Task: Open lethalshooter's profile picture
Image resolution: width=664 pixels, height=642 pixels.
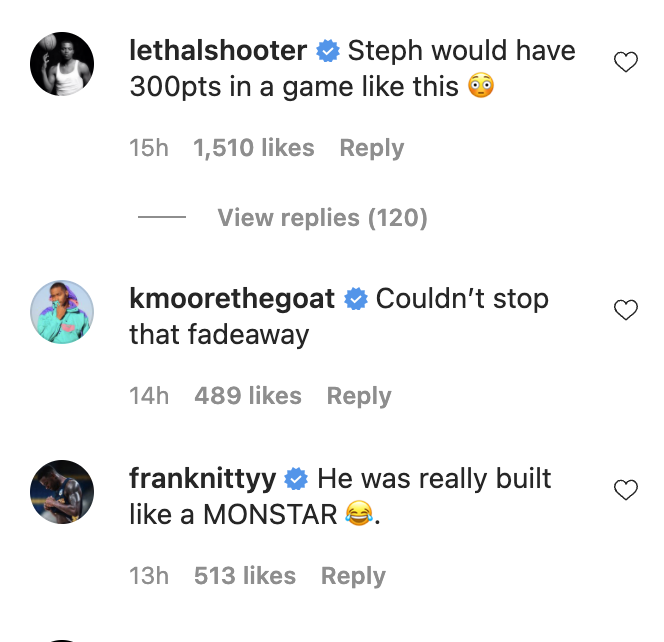Action: [x=62, y=64]
